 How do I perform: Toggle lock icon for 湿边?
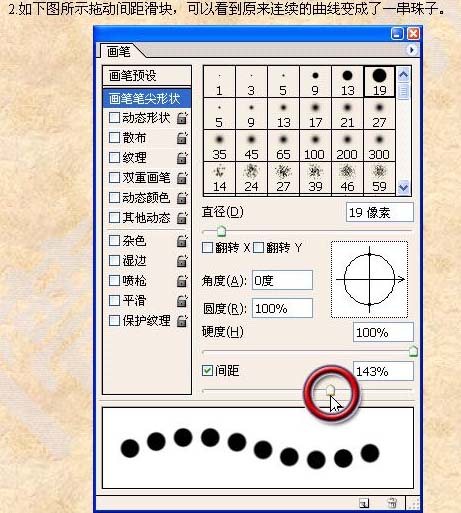pos(182,261)
